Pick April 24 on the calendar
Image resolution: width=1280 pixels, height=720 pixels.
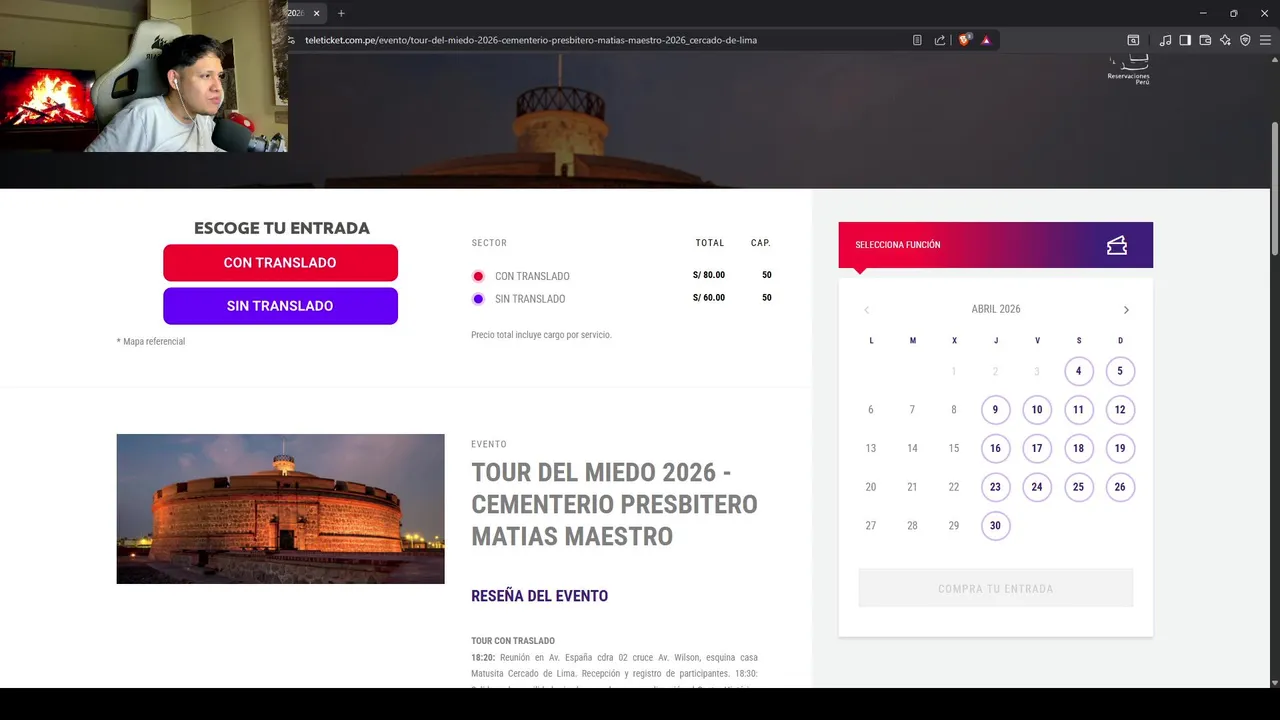[x=1037, y=488]
